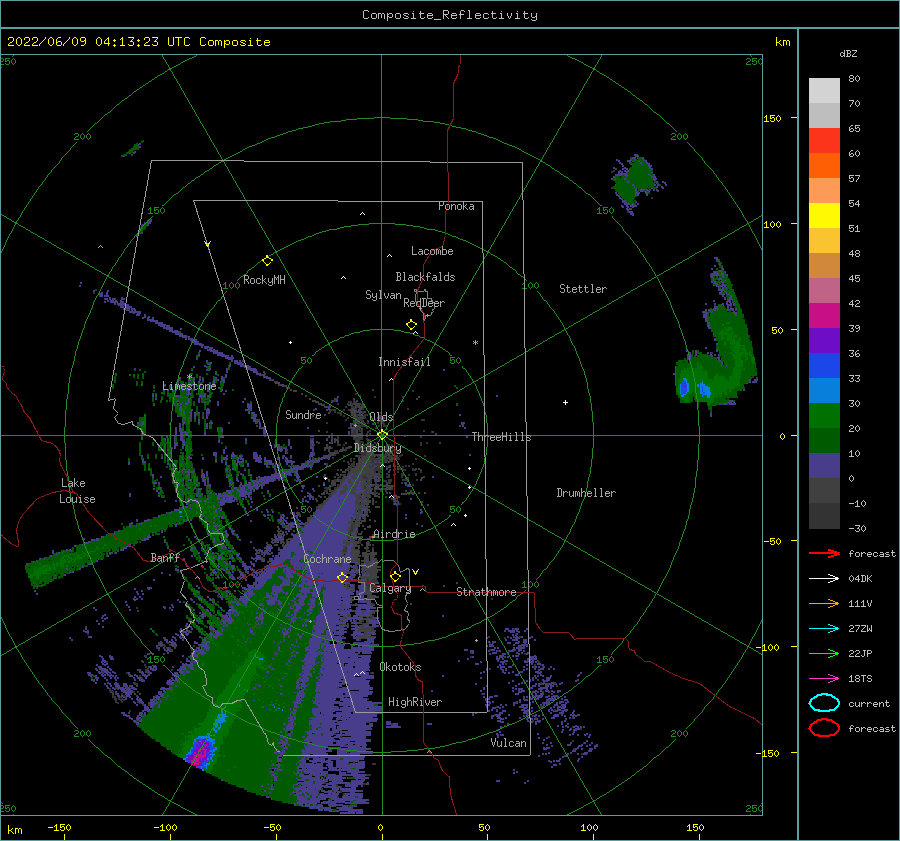Select the 42 dBZ magenta legend swatch
Screen dimensions: 900x841
click(x=824, y=315)
